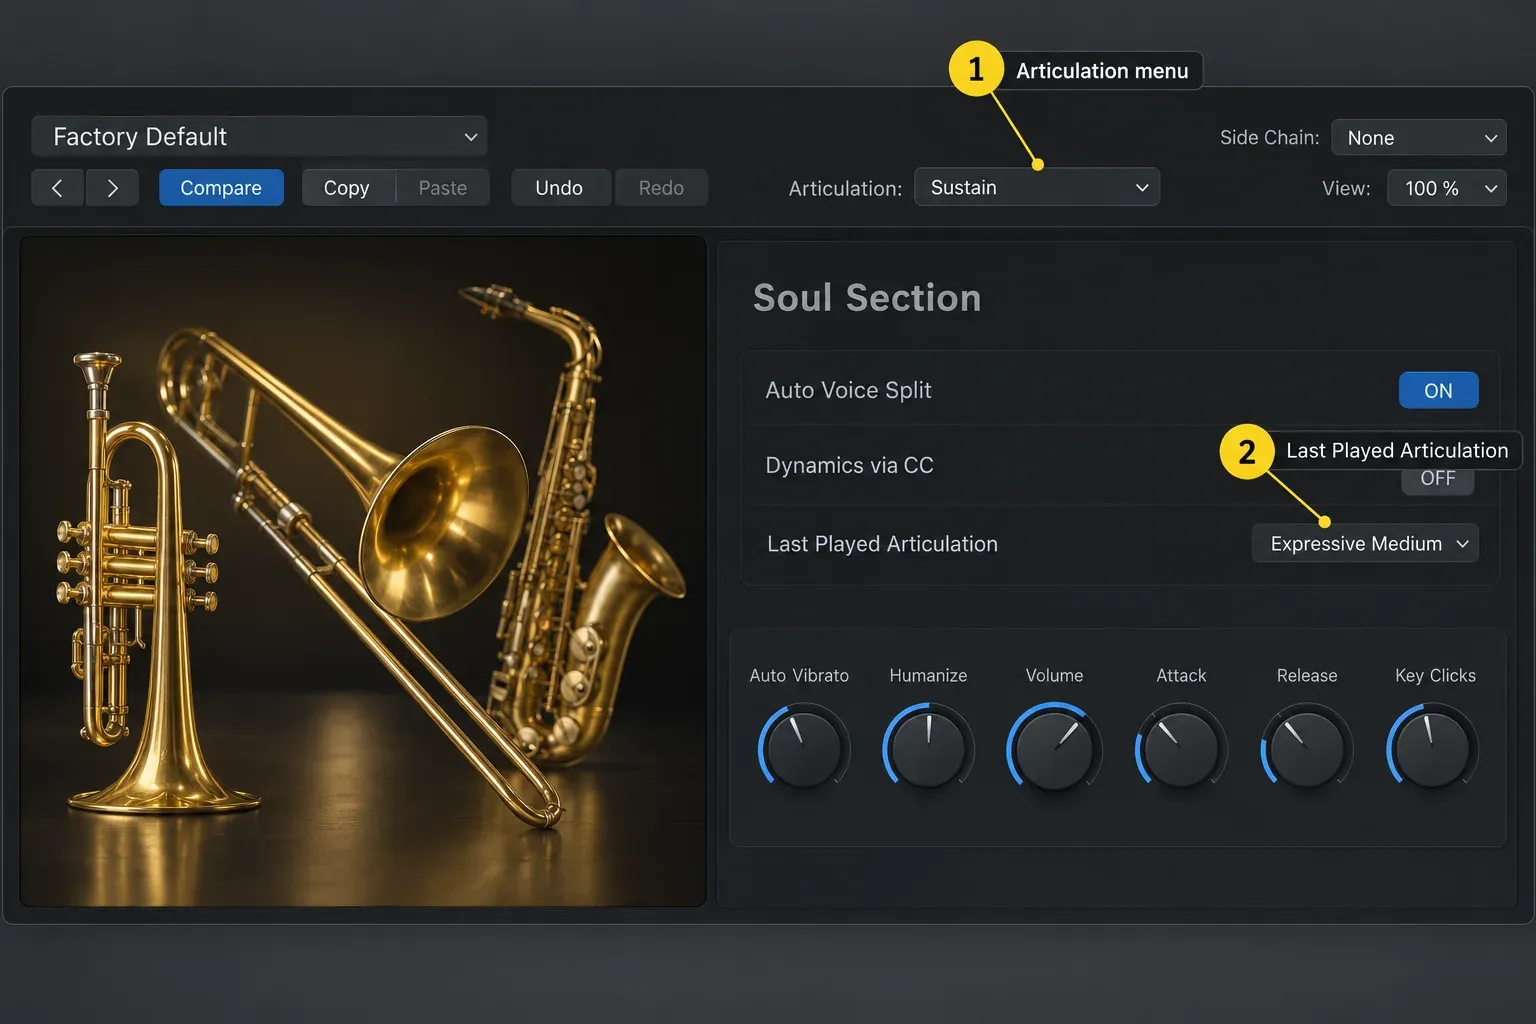The image size is (1536, 1024).
Task: Click the Attack label text
Action: (1181, 675)
